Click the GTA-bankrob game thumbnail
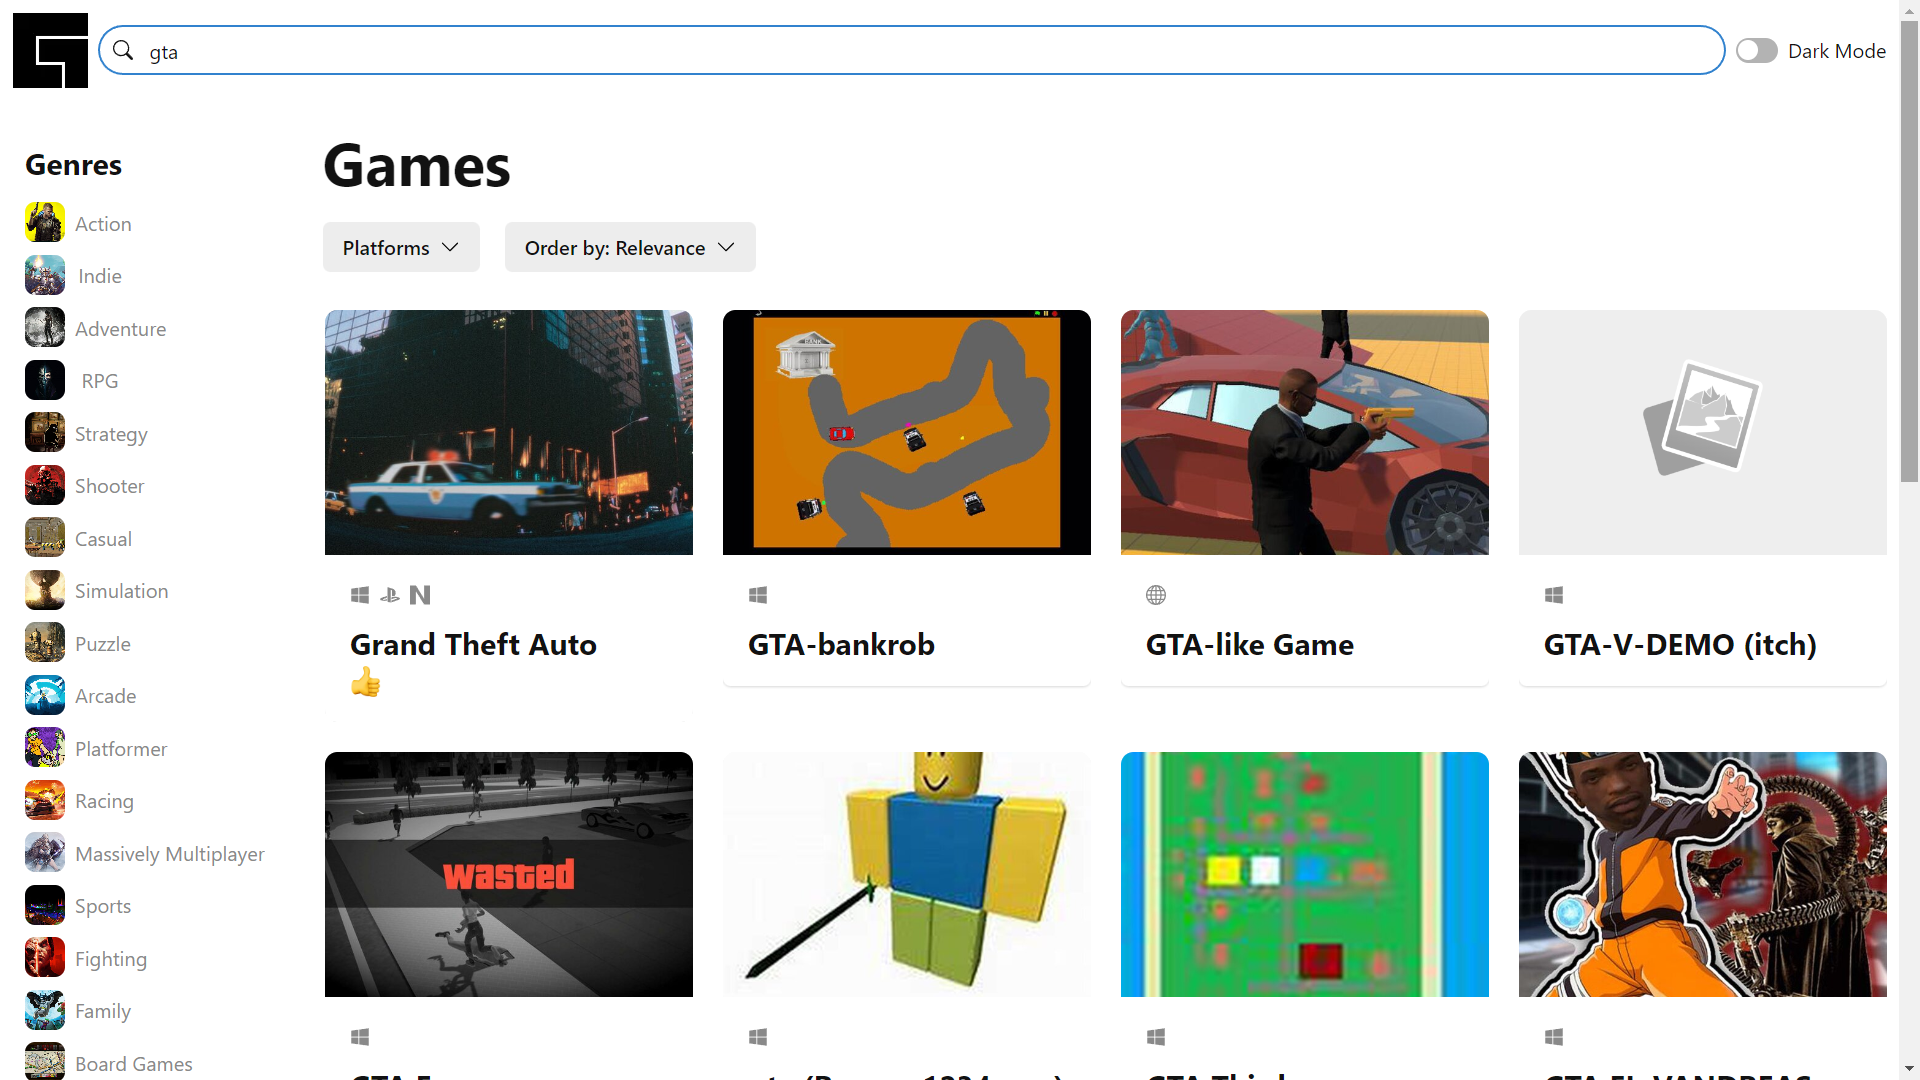The image size is (1920, 1080). point(906,432)
